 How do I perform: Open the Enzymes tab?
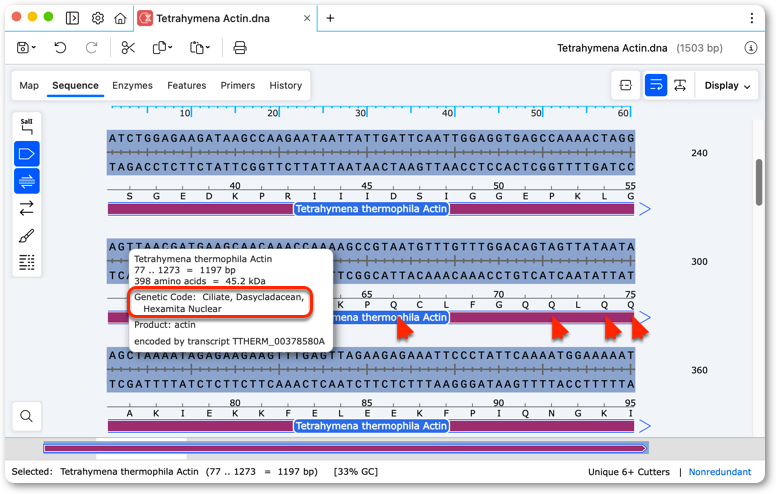click(x=132, y=86)
